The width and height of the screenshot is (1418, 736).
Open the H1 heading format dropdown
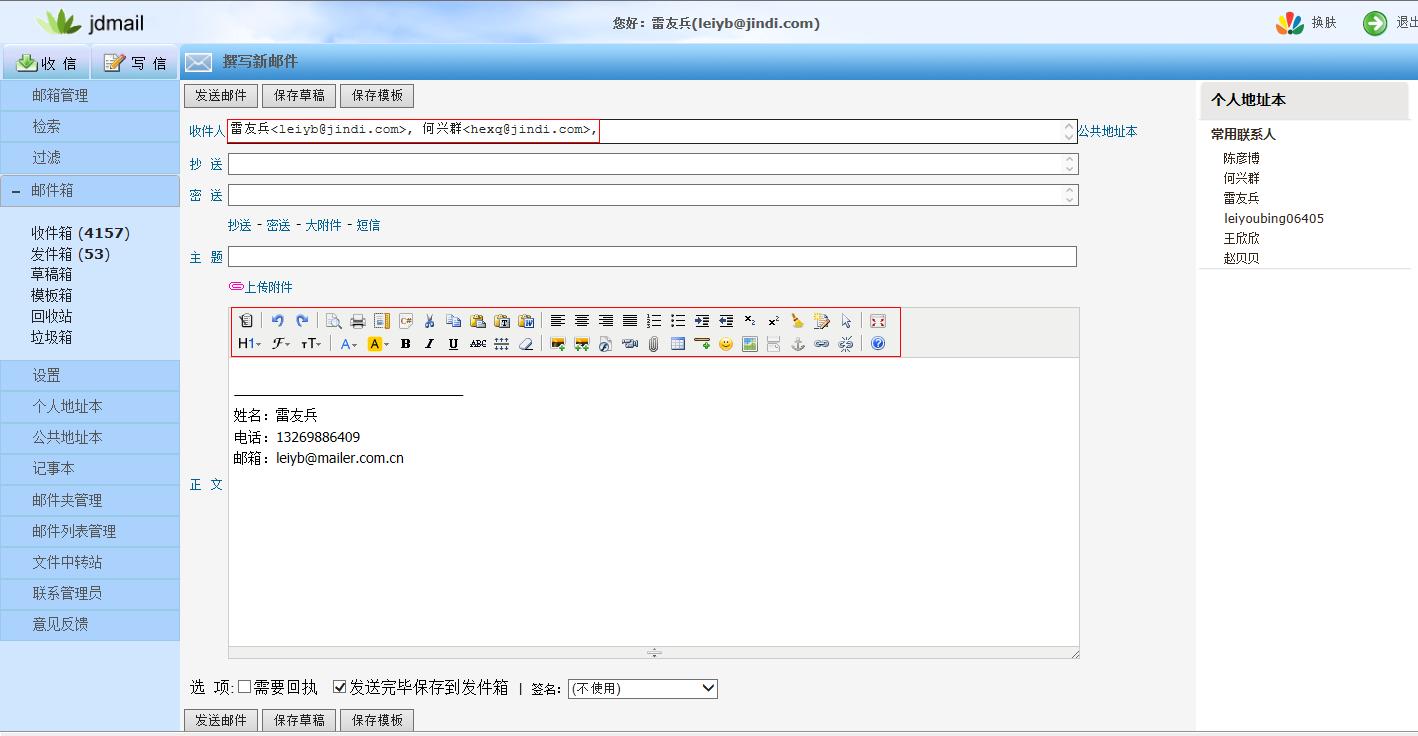coord(250,344)
